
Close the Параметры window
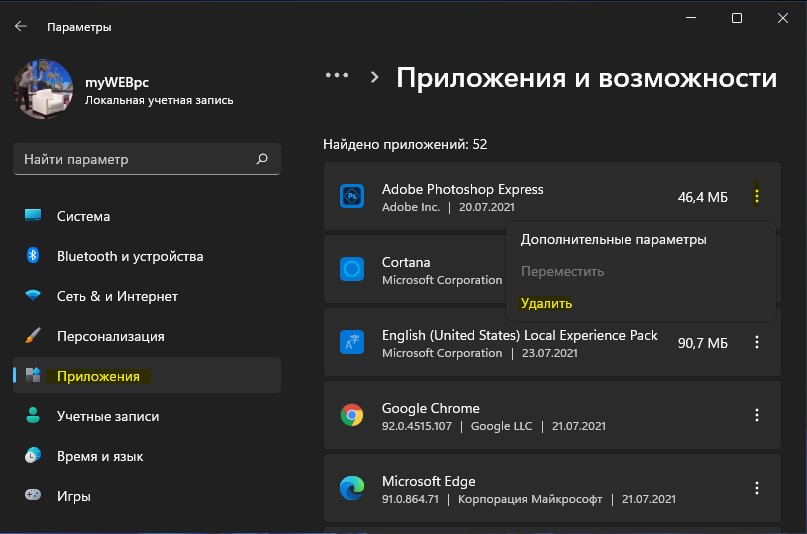click(783, 18)
